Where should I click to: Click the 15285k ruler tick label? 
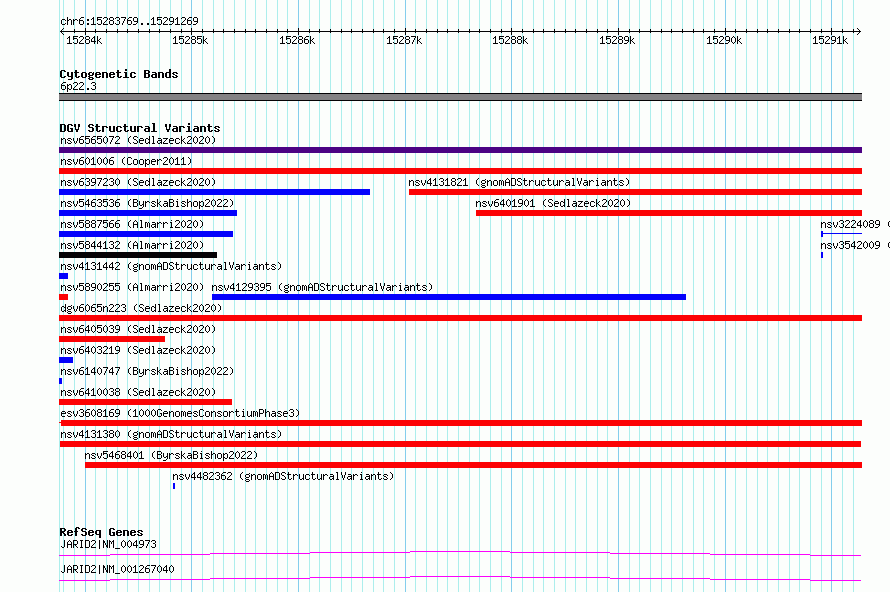[190, 40]
